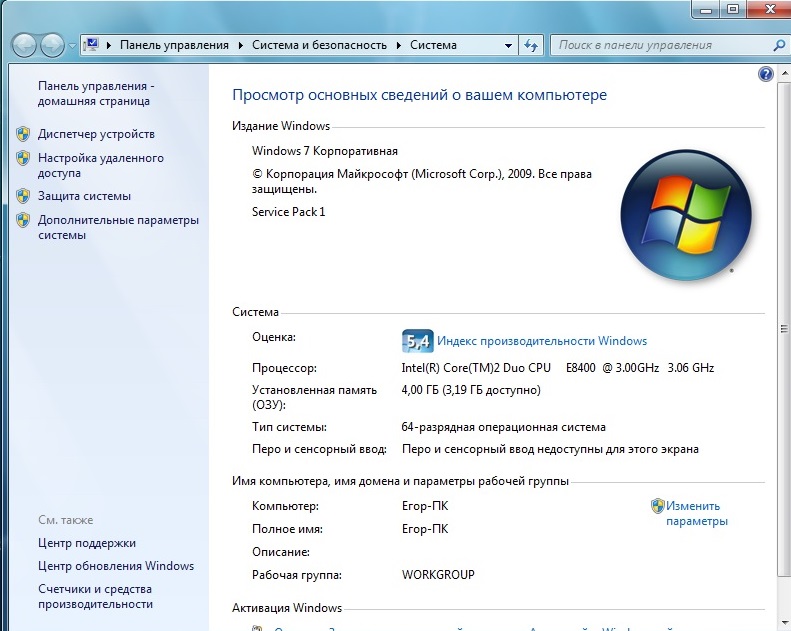Click the vertical scrollbar down arrow
Viewport: 791px width, 631px height.
coord(784,623)
